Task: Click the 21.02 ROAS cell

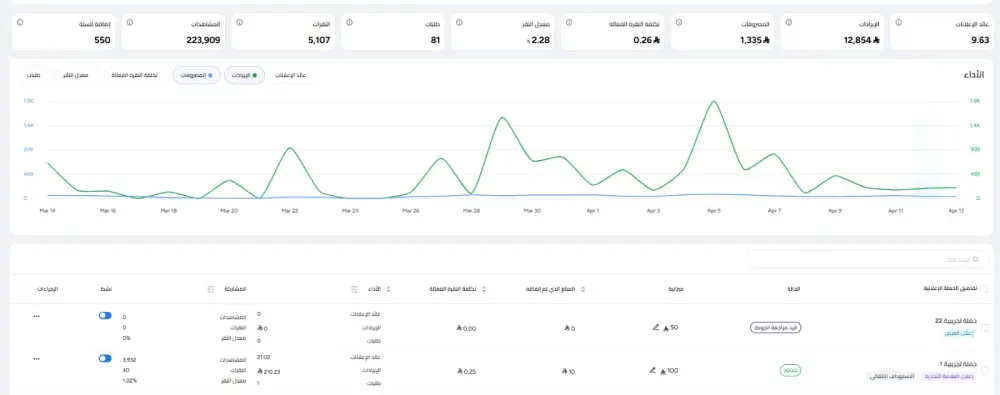Action: [263, 357]
